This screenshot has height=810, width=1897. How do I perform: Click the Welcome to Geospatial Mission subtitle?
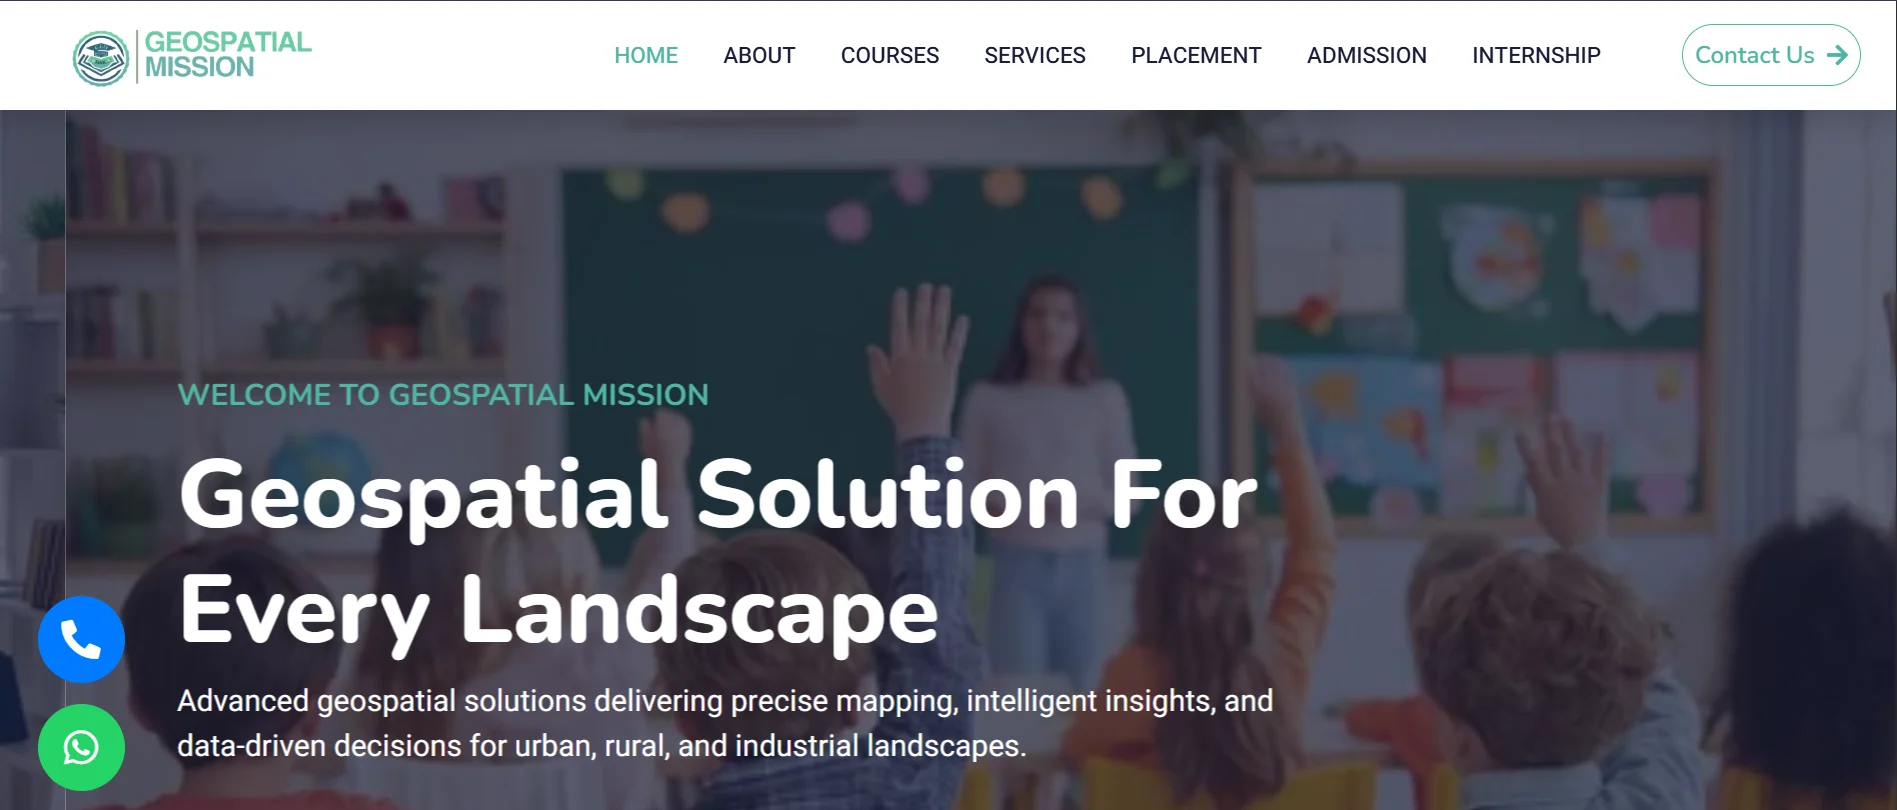point(443,395)
